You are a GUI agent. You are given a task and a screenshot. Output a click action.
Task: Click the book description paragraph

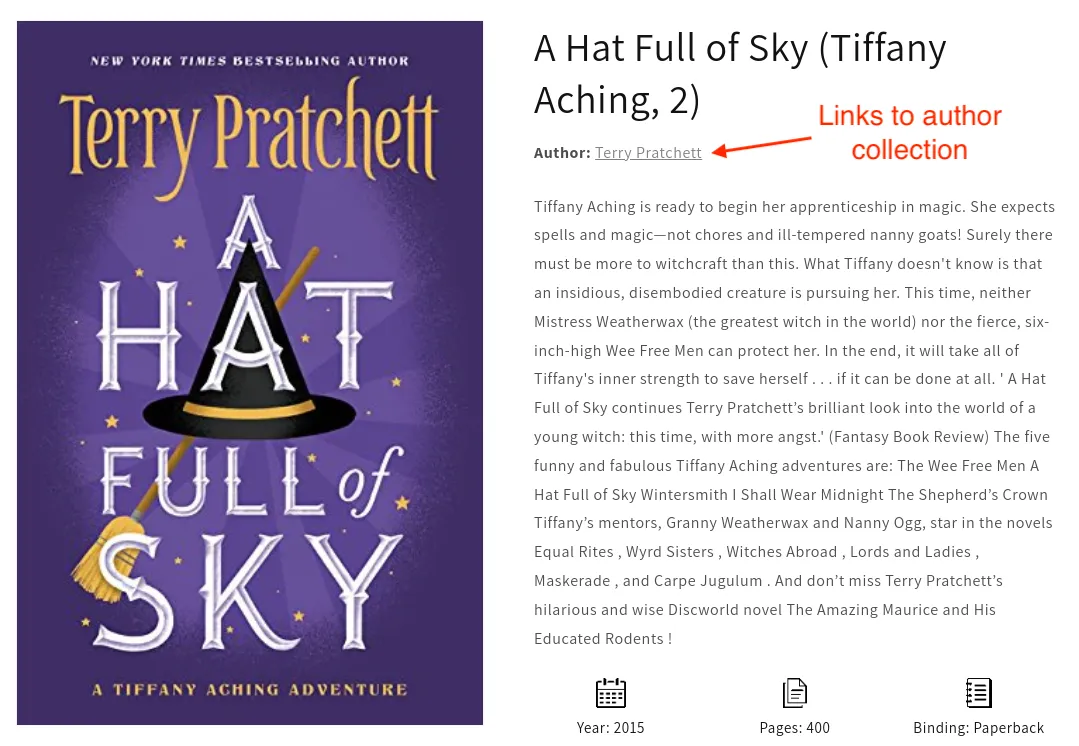[794, 422]
